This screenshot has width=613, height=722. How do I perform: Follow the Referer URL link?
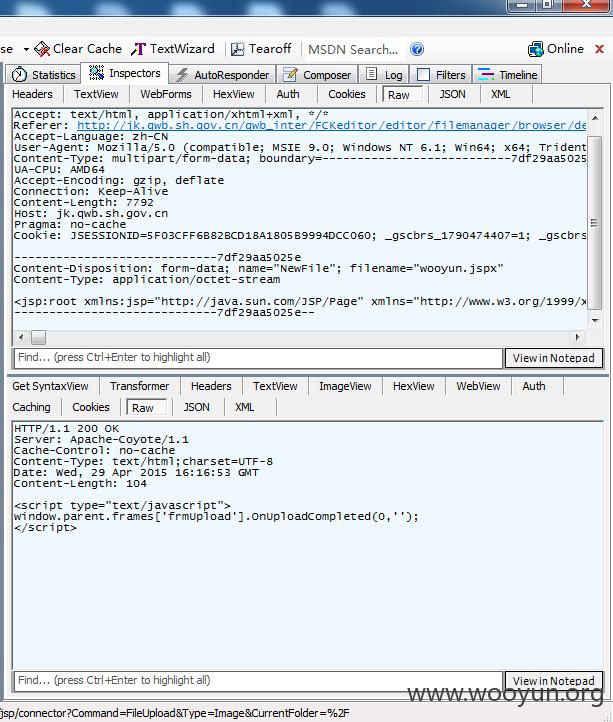click(331, 125)
